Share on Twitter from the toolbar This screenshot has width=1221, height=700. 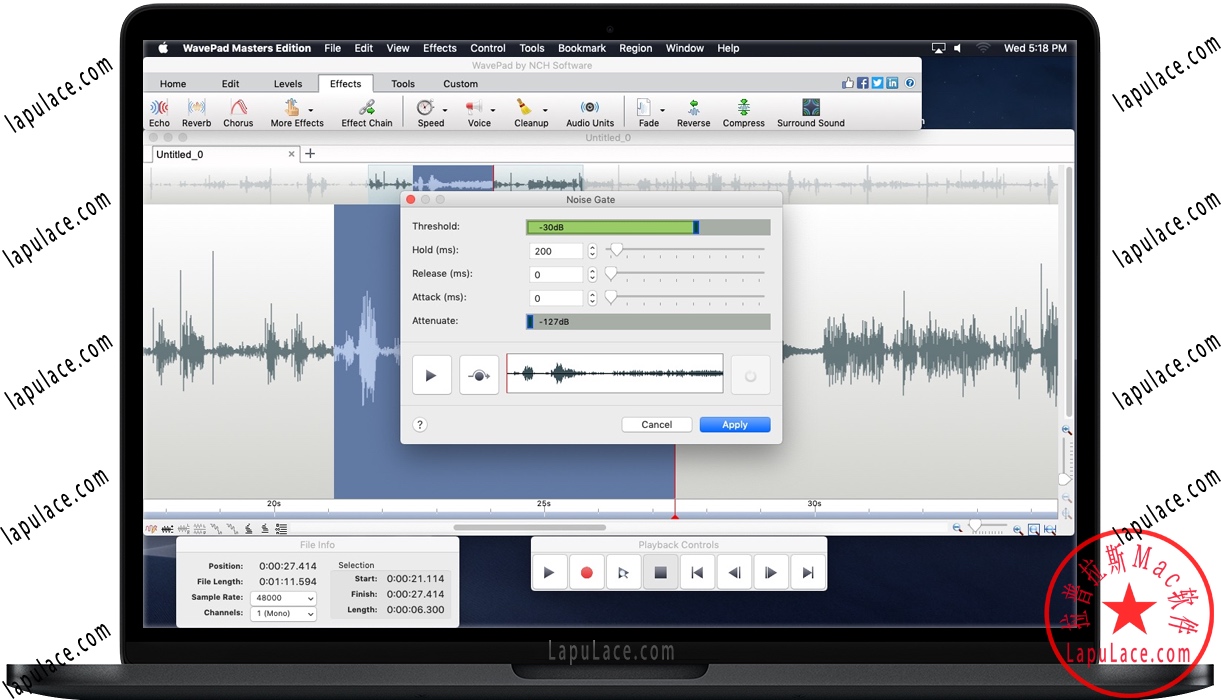pos(877,82)
